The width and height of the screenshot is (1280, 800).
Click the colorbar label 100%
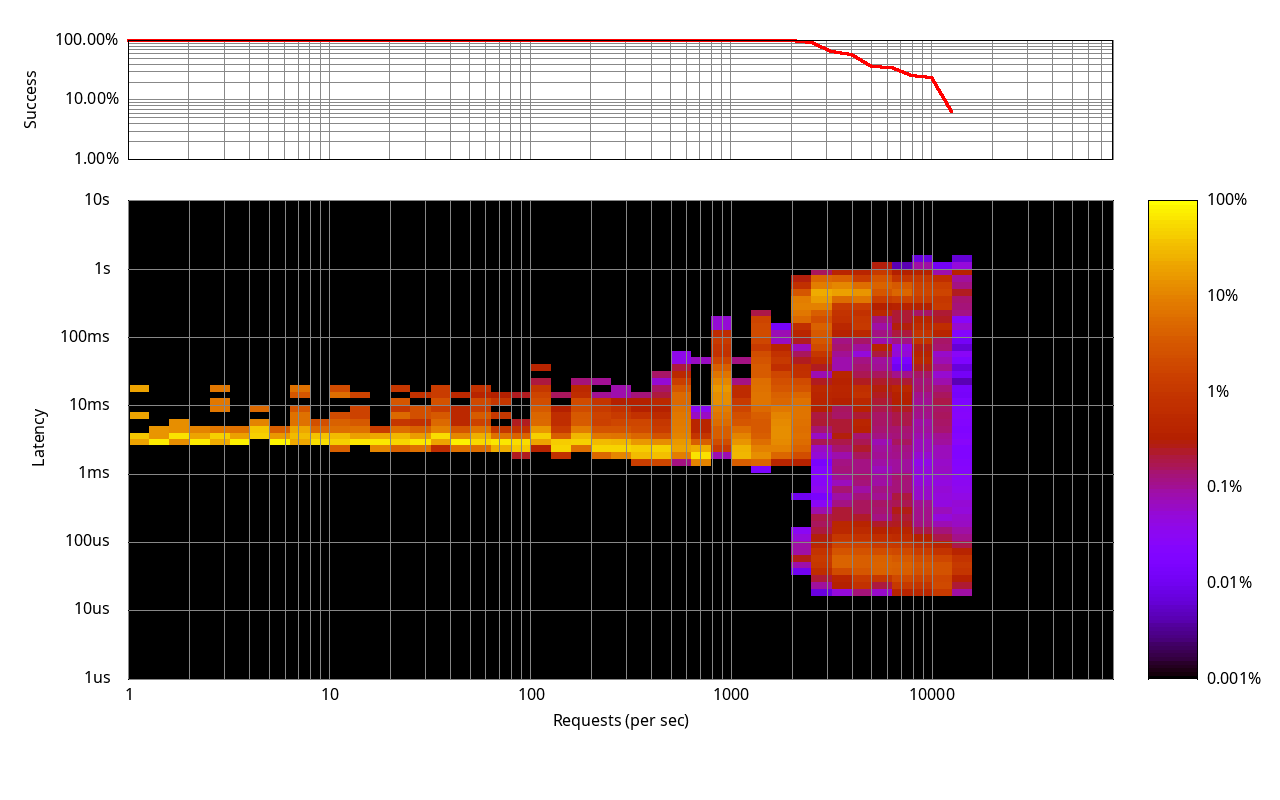click(1227, 200)
